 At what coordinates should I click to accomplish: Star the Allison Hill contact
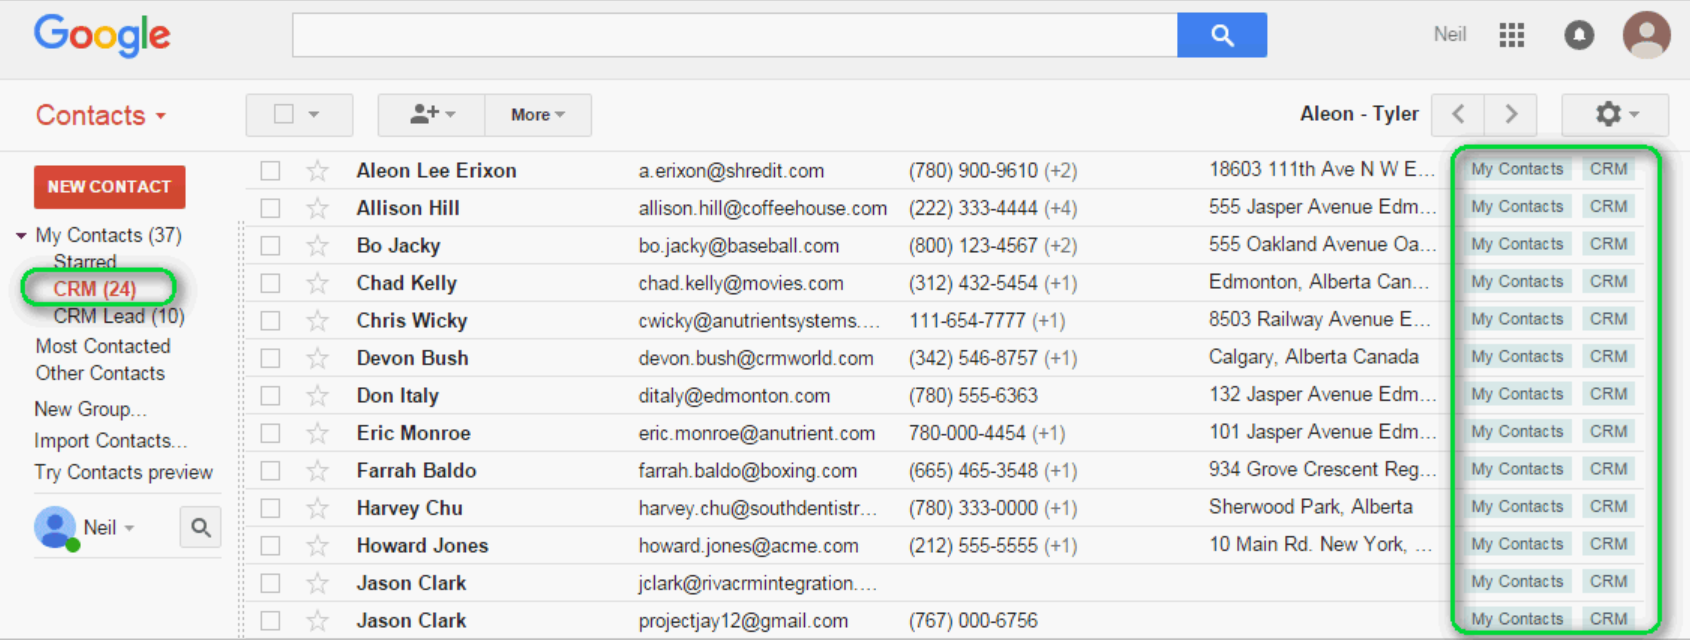coord(318,208)
